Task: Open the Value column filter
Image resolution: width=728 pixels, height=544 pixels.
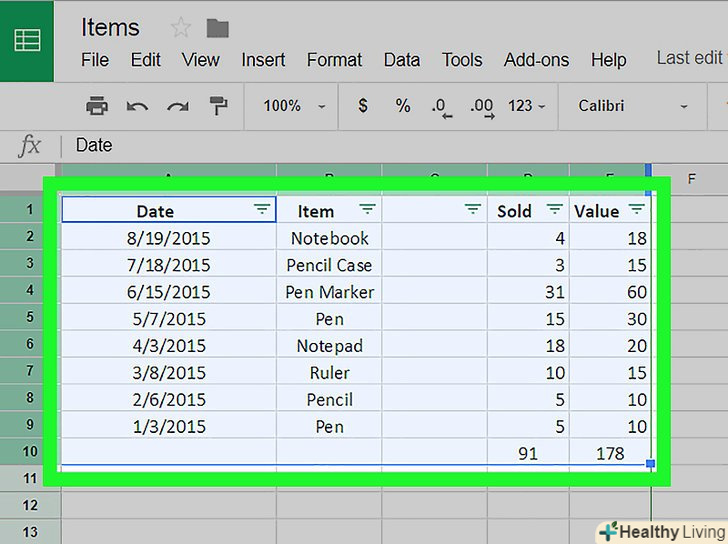Action: point(636,209)
